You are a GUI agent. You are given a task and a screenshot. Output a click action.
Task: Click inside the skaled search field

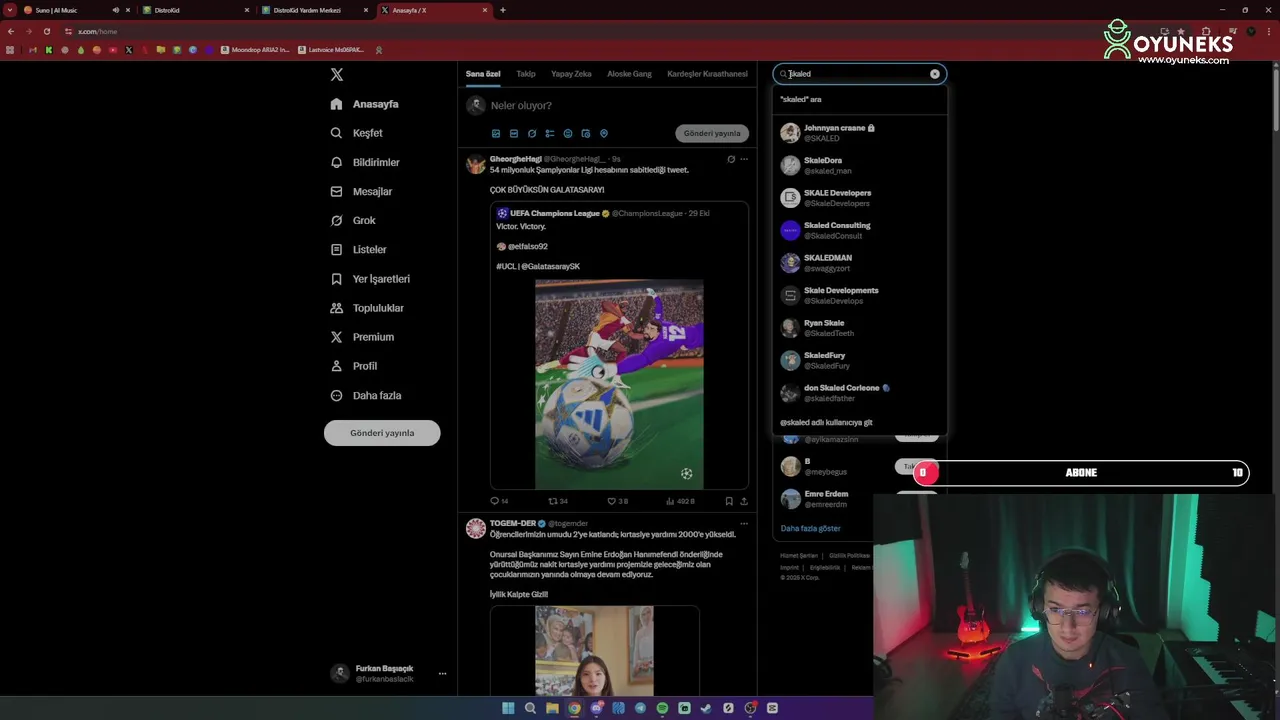coord(859,74)
